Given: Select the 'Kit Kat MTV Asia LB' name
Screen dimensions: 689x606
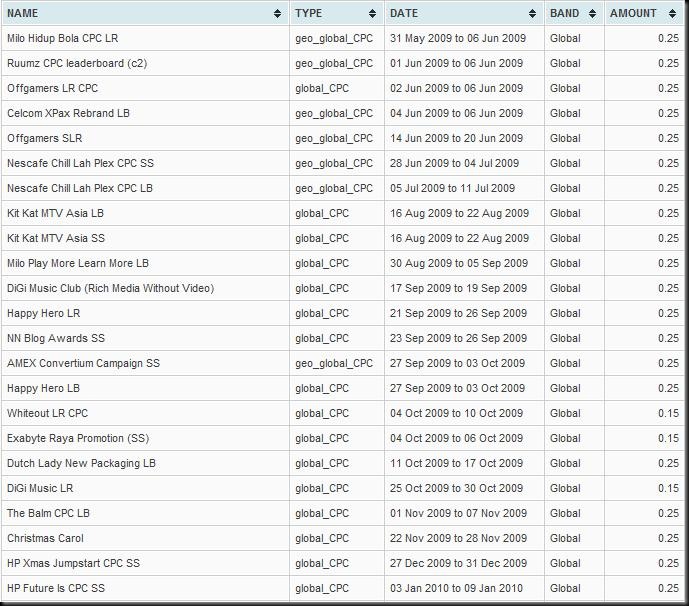Looking at the screenshot, I should 55,214.
